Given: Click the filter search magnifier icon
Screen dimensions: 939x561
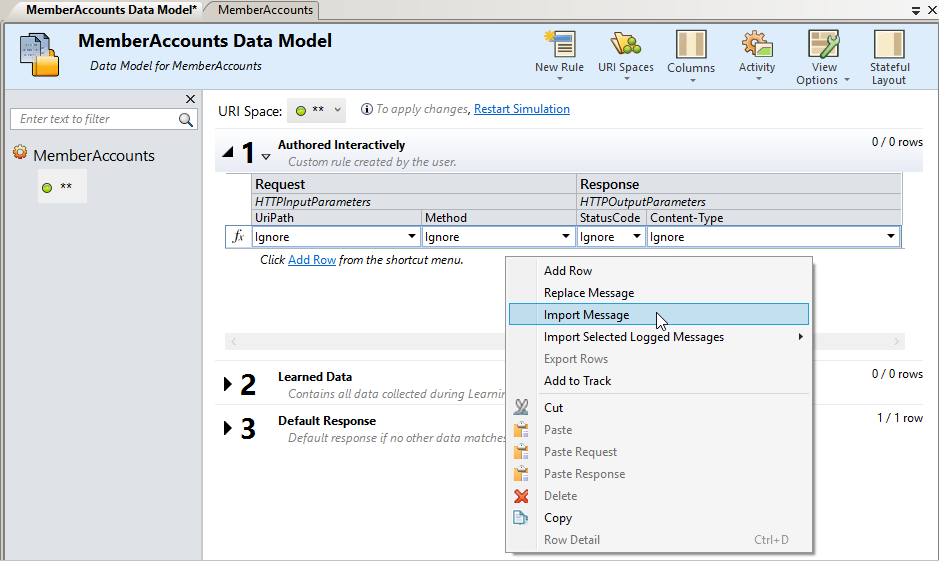Looking at the screenshot, I should pyautogui.click(x=186, y=119).
